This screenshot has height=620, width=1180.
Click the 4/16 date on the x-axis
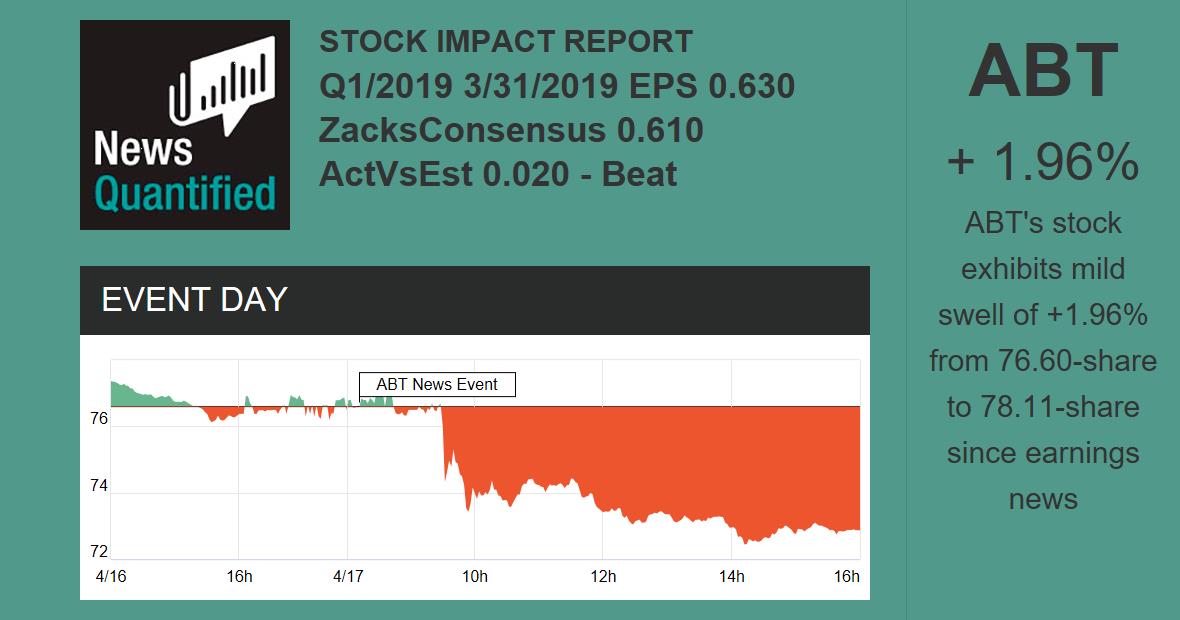pyautogui.click(x=111, y=577)
